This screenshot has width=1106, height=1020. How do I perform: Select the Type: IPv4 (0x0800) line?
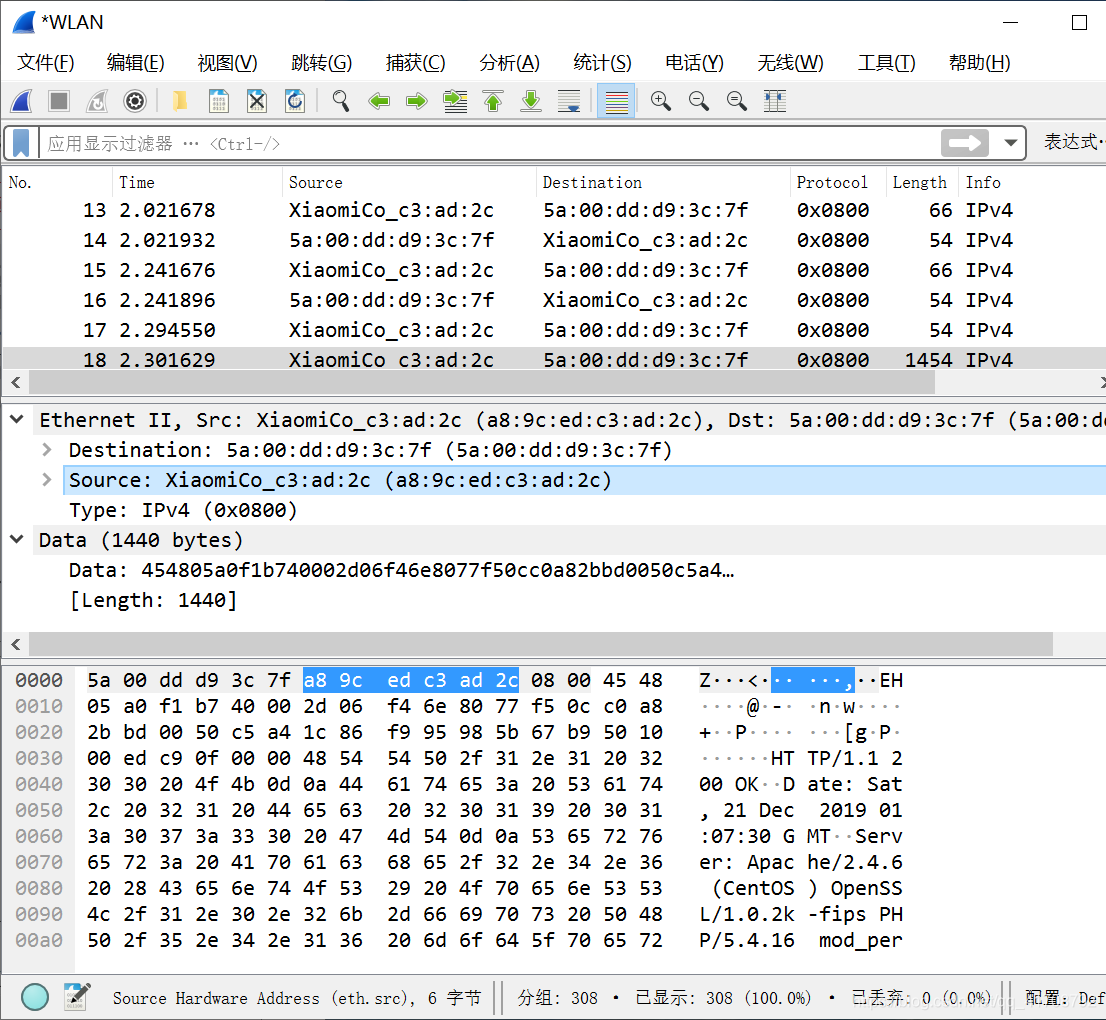pos(183,510)
